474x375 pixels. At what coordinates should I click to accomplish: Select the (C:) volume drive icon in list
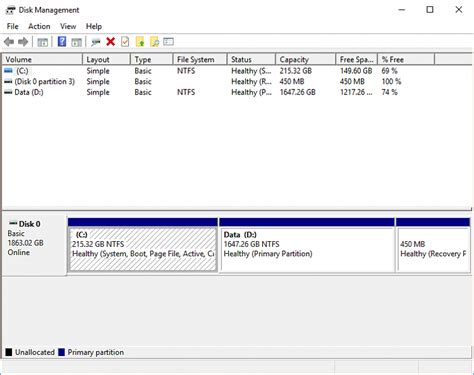coord(8,71)
